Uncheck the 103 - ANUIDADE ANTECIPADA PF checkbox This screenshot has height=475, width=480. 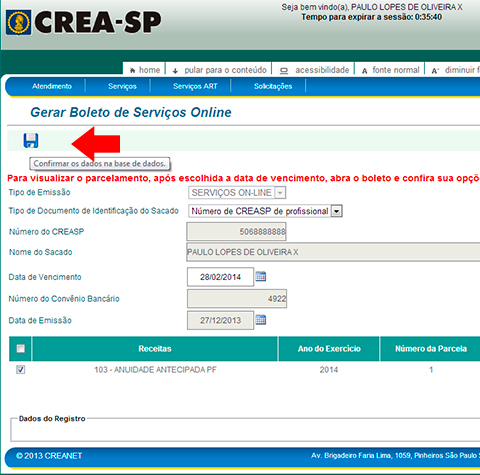[21, 369]
